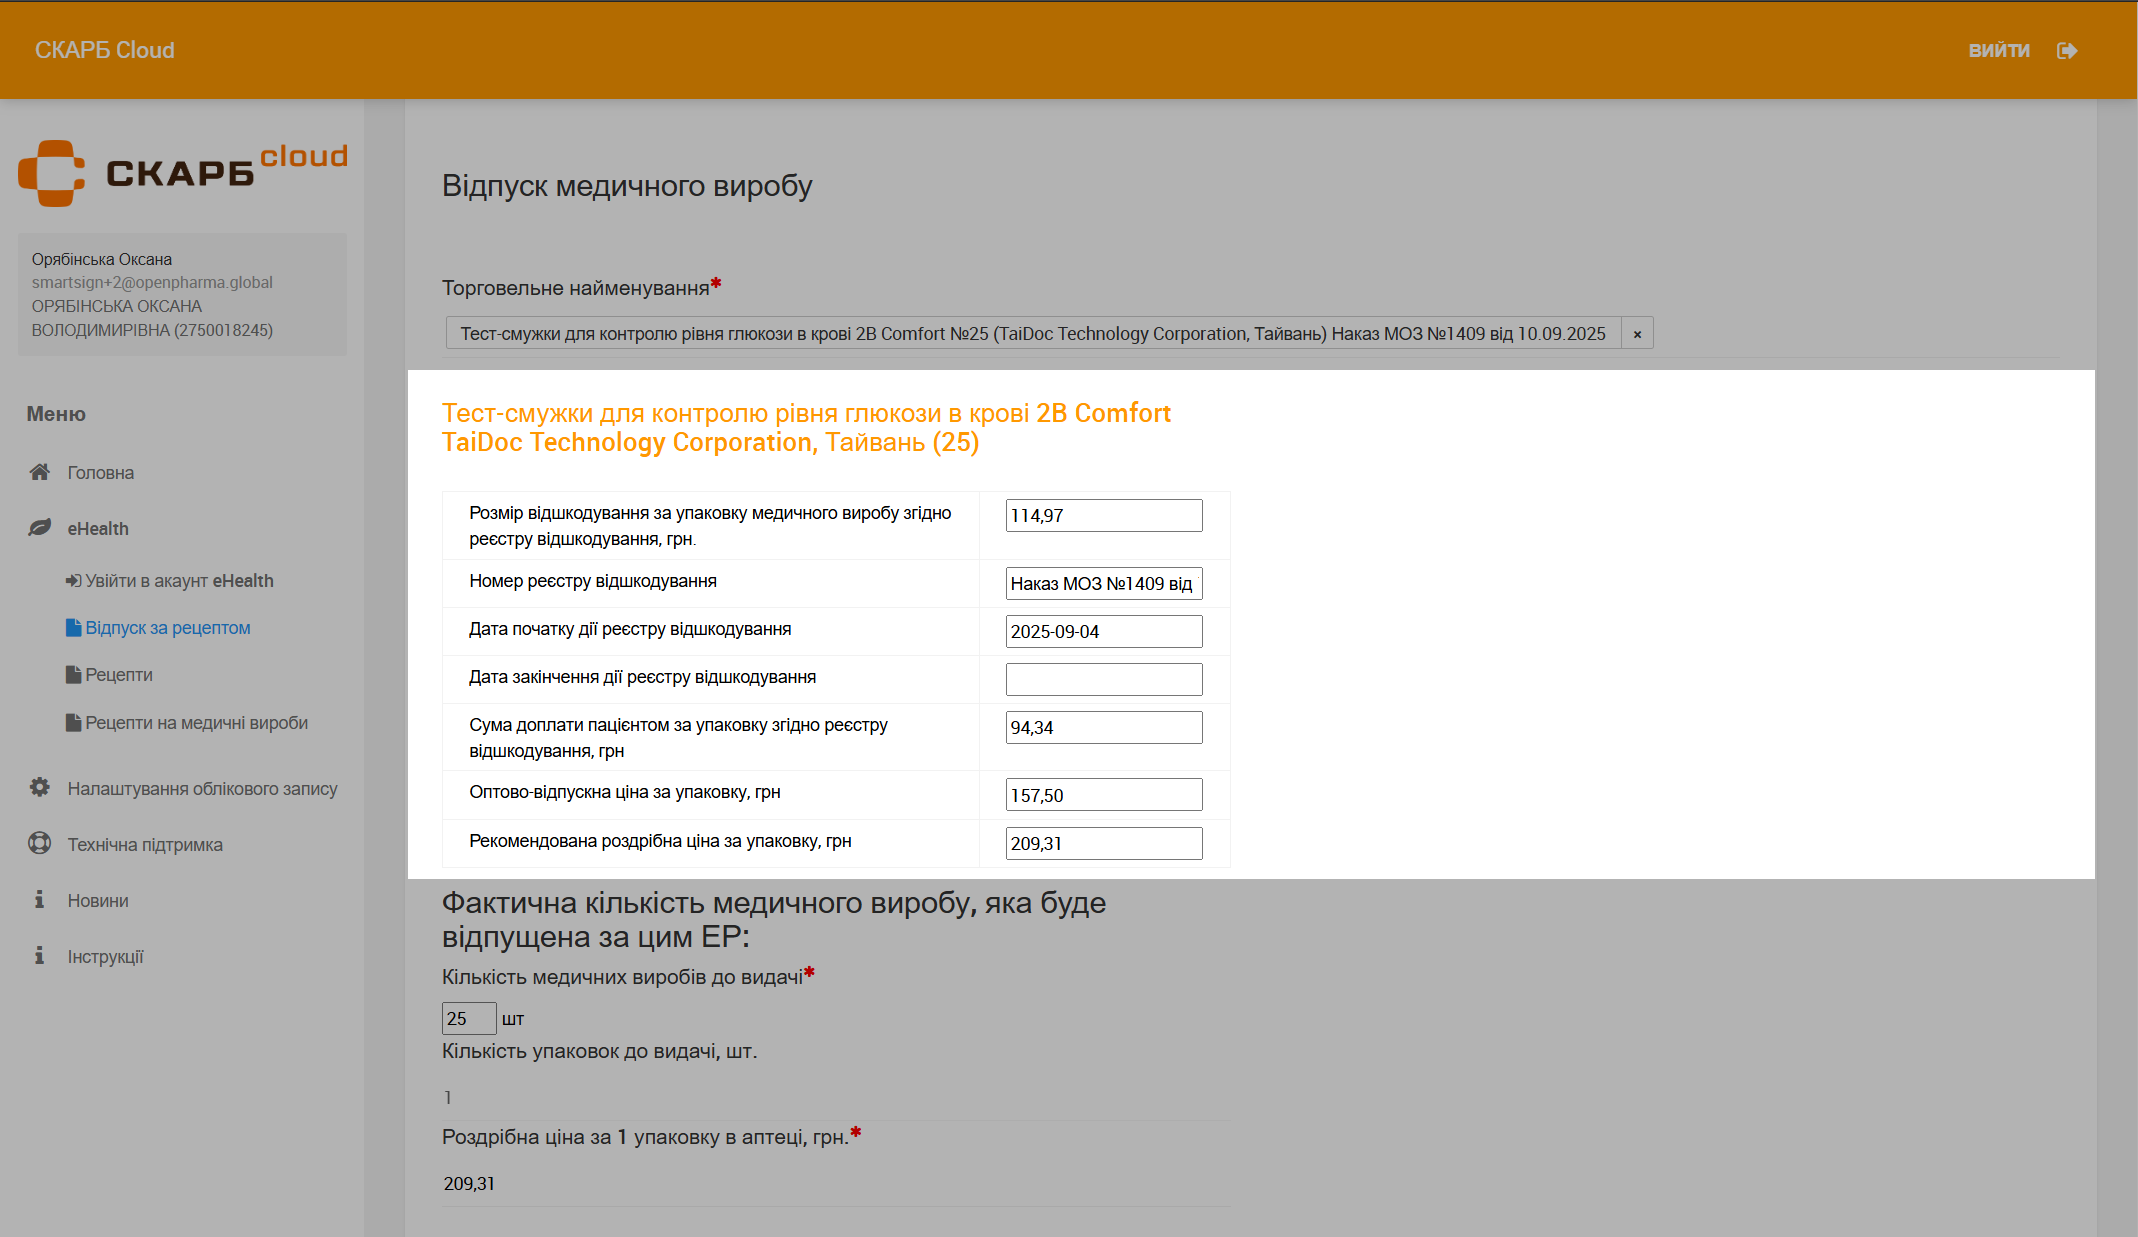Open Рецепти на медичні вироби
This screenshot has width=2138, height=1237.
click(196, 723)
